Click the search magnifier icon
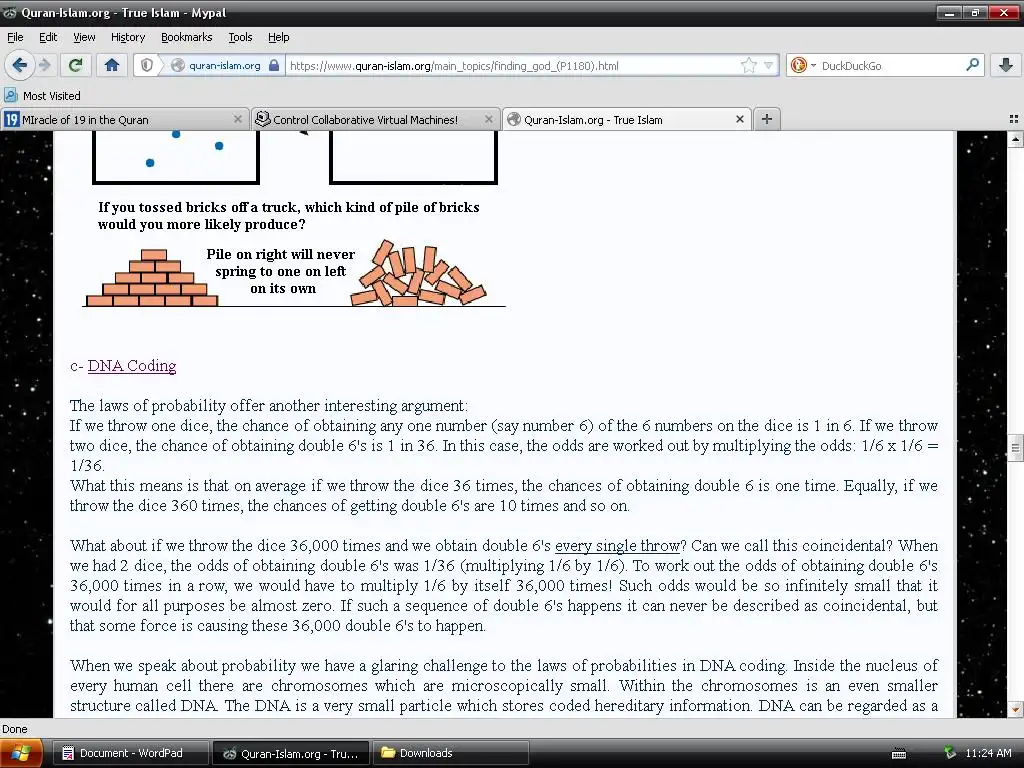The height and width of the screenshot is (768, 1024). click(972, 65)
